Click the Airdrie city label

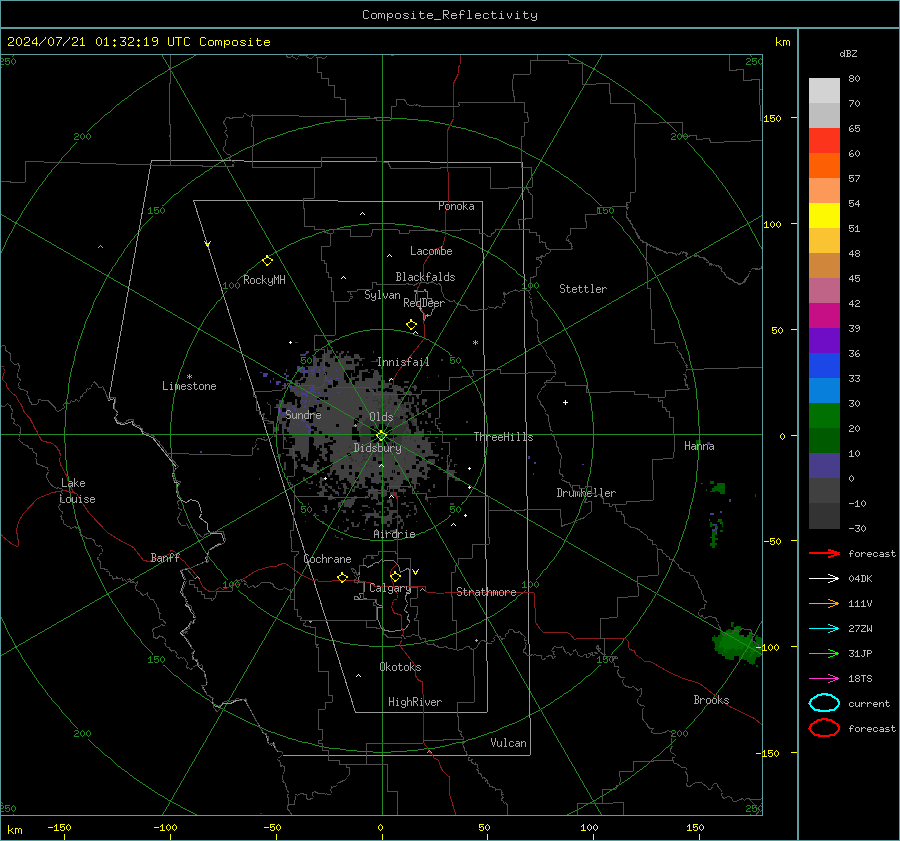tap(394, 534)
